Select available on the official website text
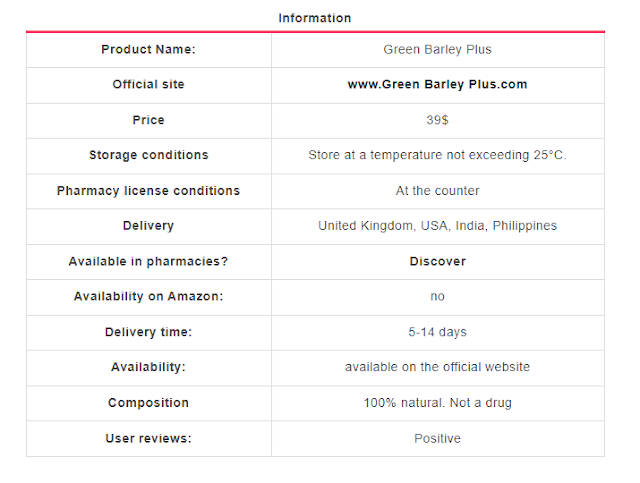The width and height of the screenshot is (640, 483). click(437, 367)
